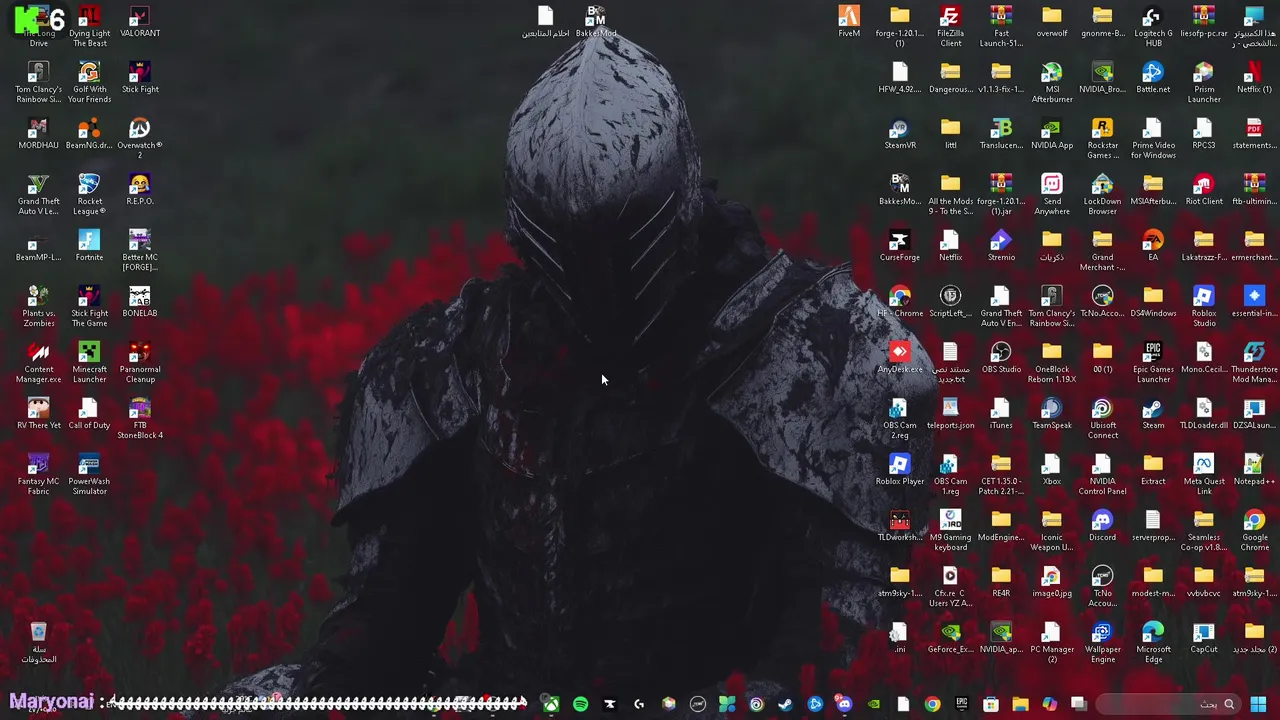Image resolution: width=1280 pixels, height=720 pixels.
Task: Open Spotify from the taskbar
Action: click(x=581, y=705)
